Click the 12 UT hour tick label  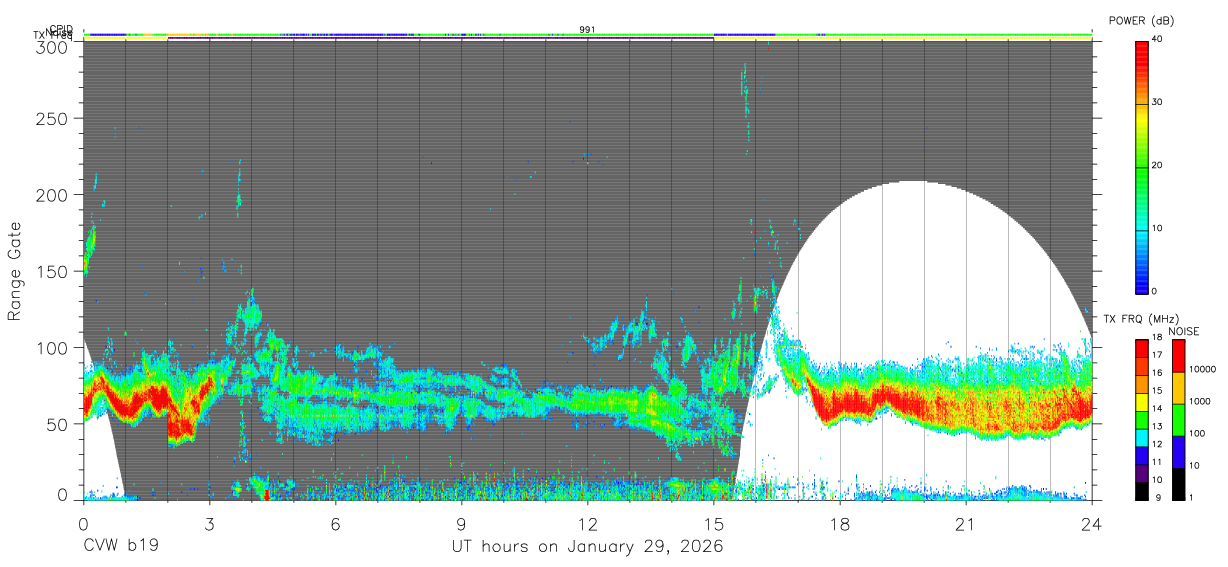coord(587,523)
